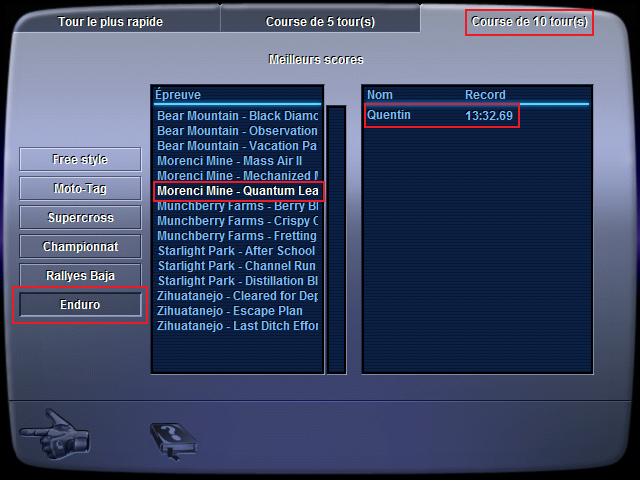Show Rallyes Baja best scores
Viewport: 640px width, 481px height.
point(80,275)
